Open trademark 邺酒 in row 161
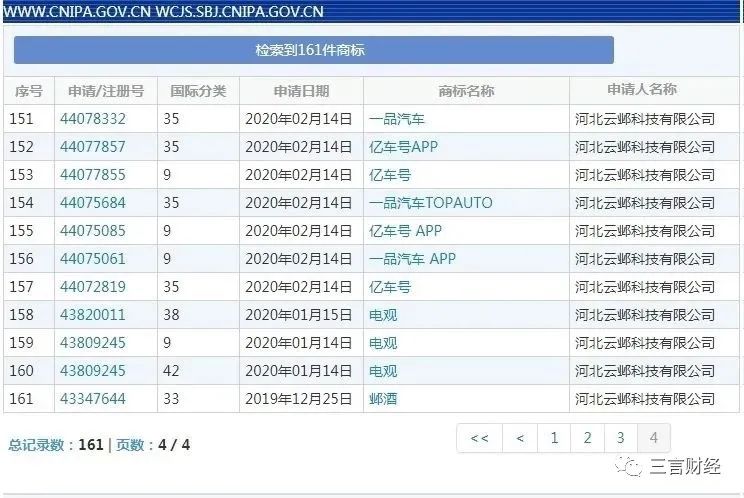 point(383,398)
